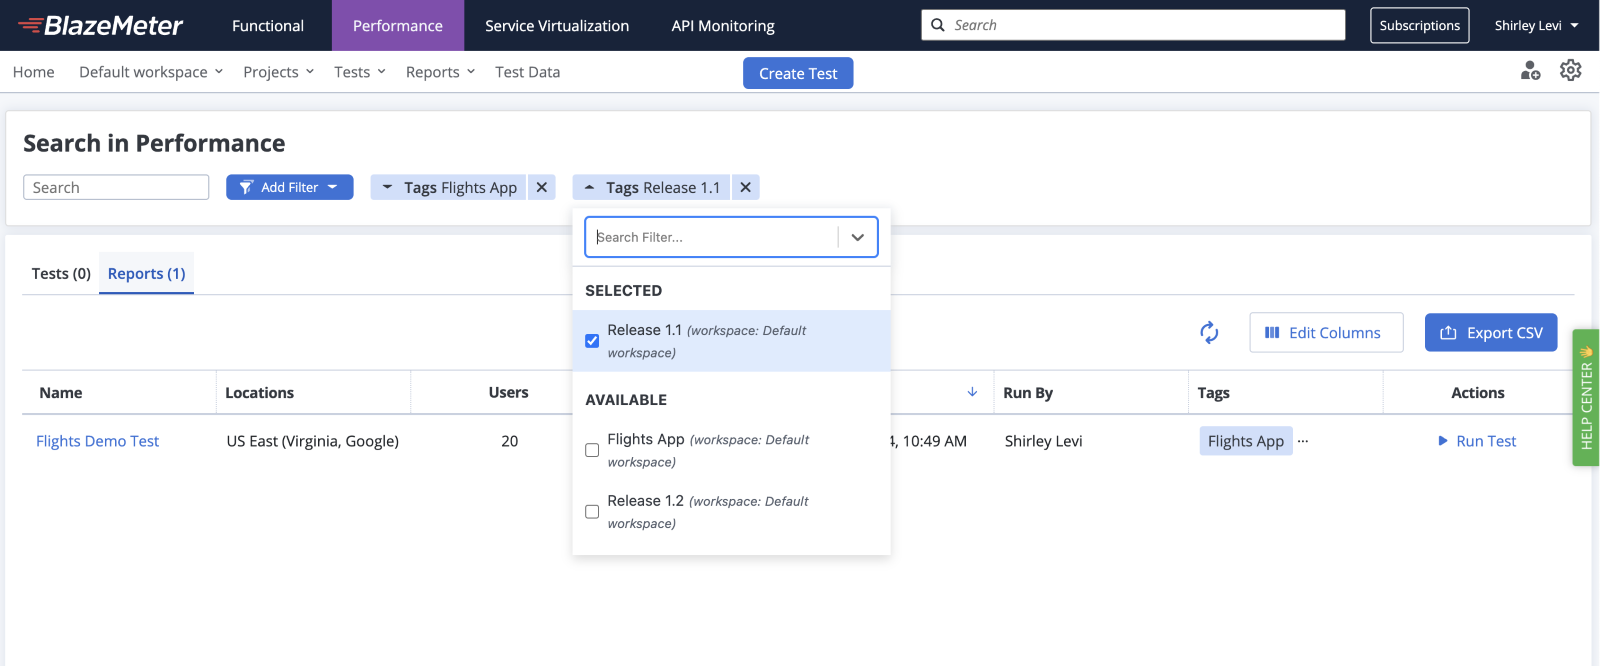Viewport: 1600px width, 666px height.
Task: Open the Default workspace dropdown
Action: coord(151,72)
